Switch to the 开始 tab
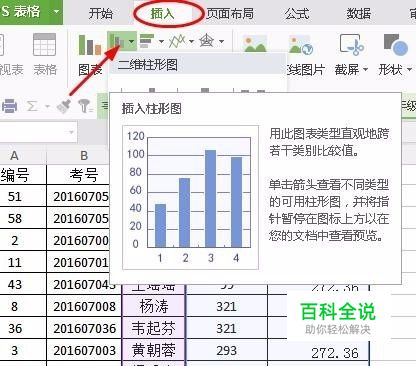The image size is (416, 366). click(x=101, y=13)
